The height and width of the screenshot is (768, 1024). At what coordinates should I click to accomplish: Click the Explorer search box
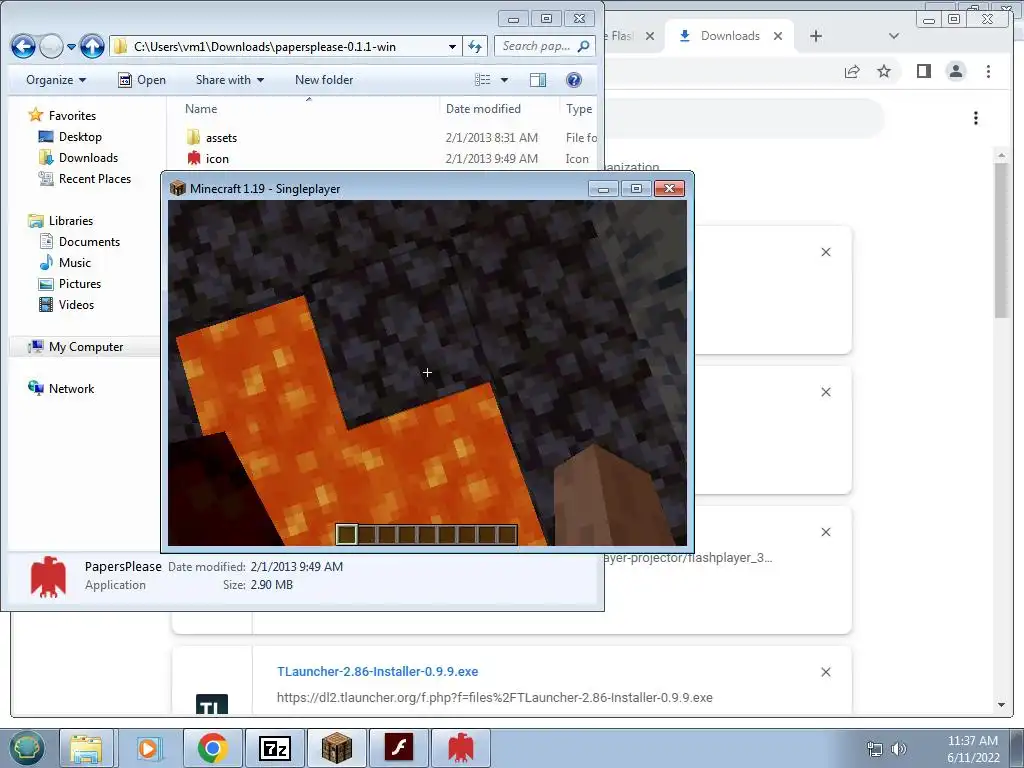[545, 46]
